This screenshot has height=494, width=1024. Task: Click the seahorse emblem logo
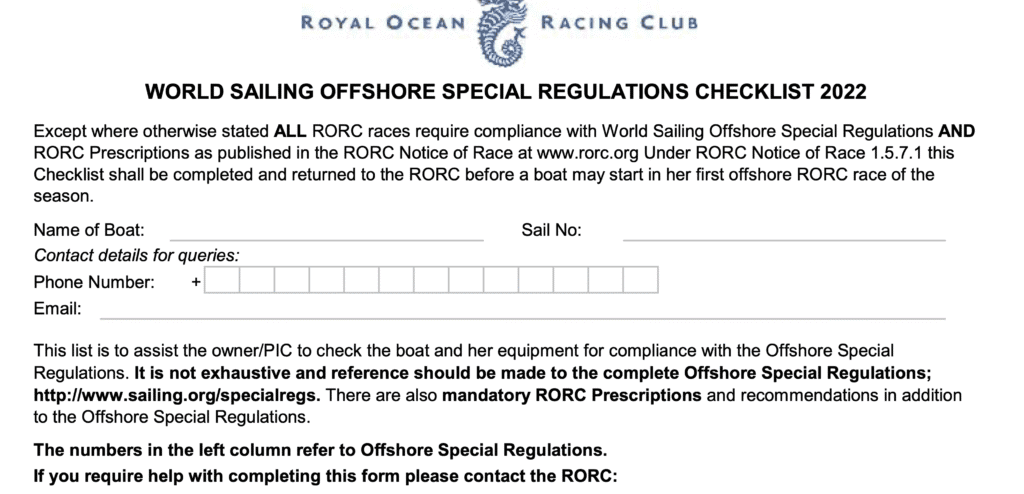tap(503, 33)
